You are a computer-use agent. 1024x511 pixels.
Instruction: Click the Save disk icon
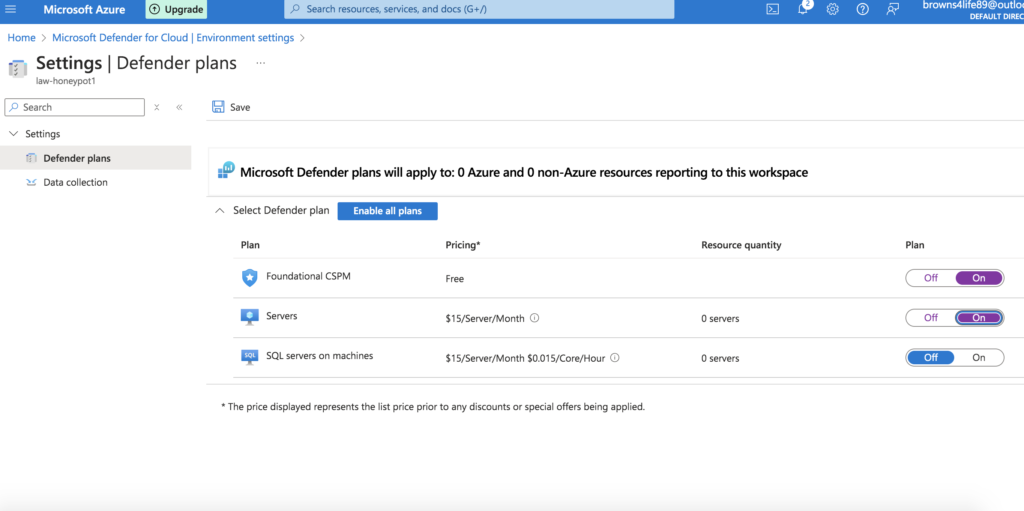click(218, 107)
